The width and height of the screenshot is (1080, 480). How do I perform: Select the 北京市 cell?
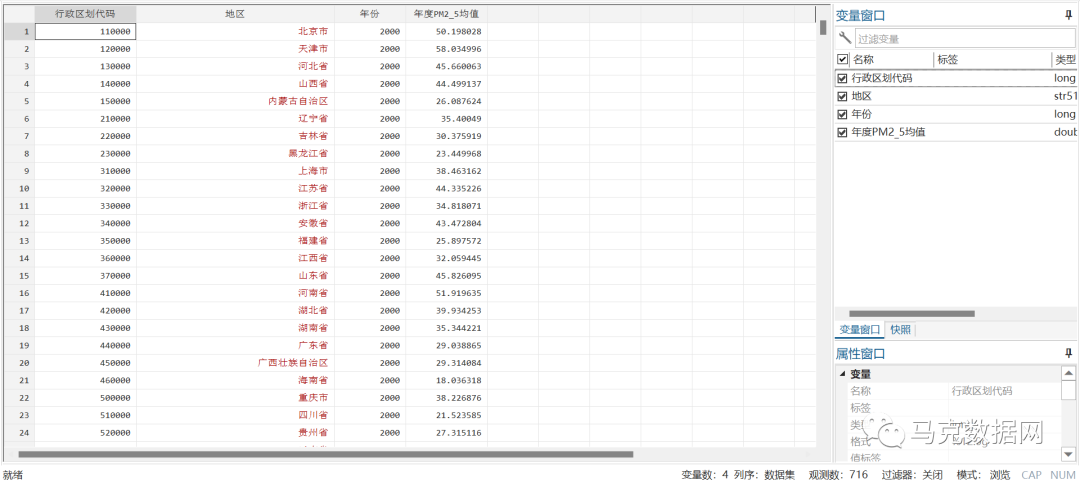point(236,31)
